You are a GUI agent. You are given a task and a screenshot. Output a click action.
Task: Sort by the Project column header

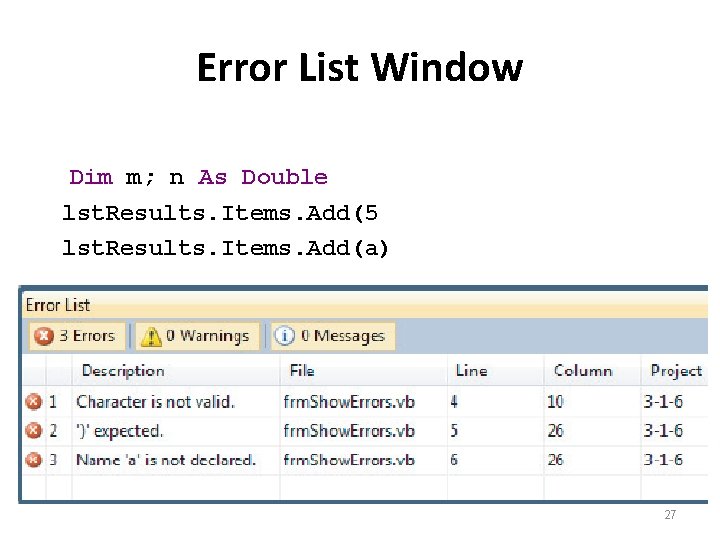(676, 371)
